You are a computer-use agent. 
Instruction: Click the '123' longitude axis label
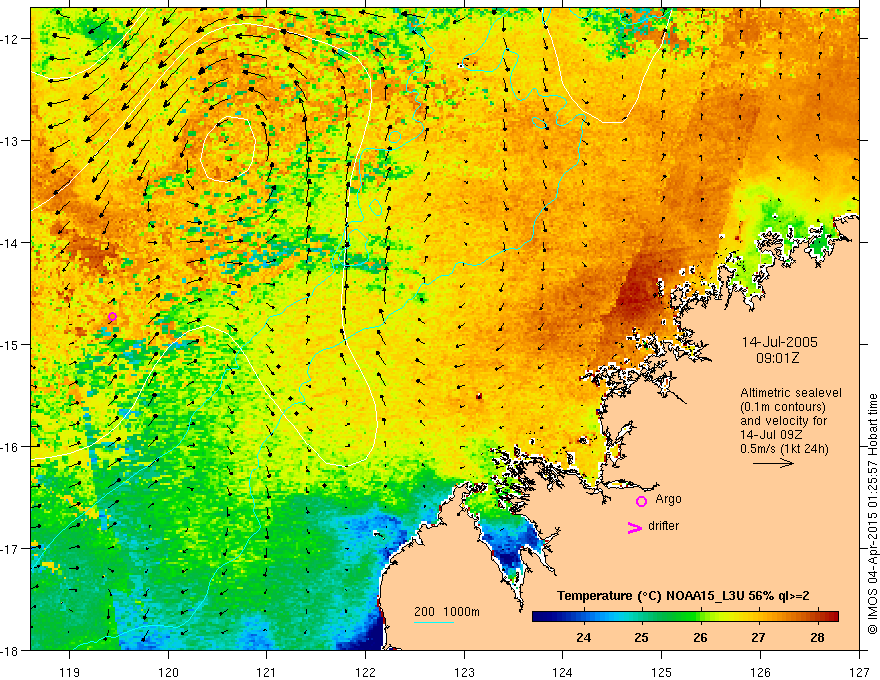(x=464, y=672)
